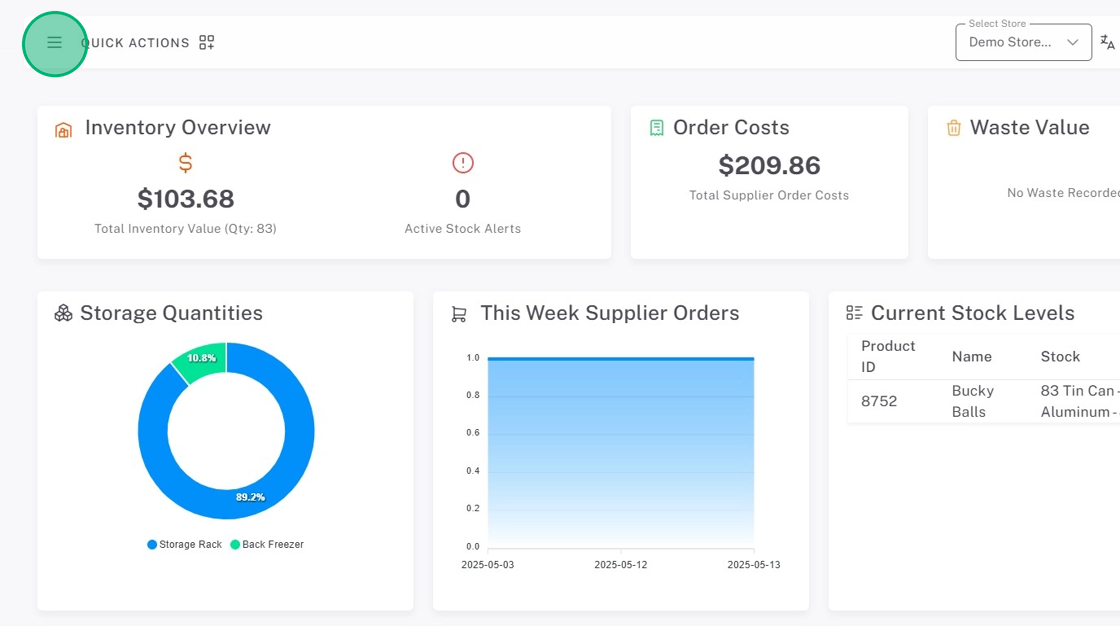Click the Waste Value trash can icon
This screenshot has width=1120, height=626.
point(954,128)
